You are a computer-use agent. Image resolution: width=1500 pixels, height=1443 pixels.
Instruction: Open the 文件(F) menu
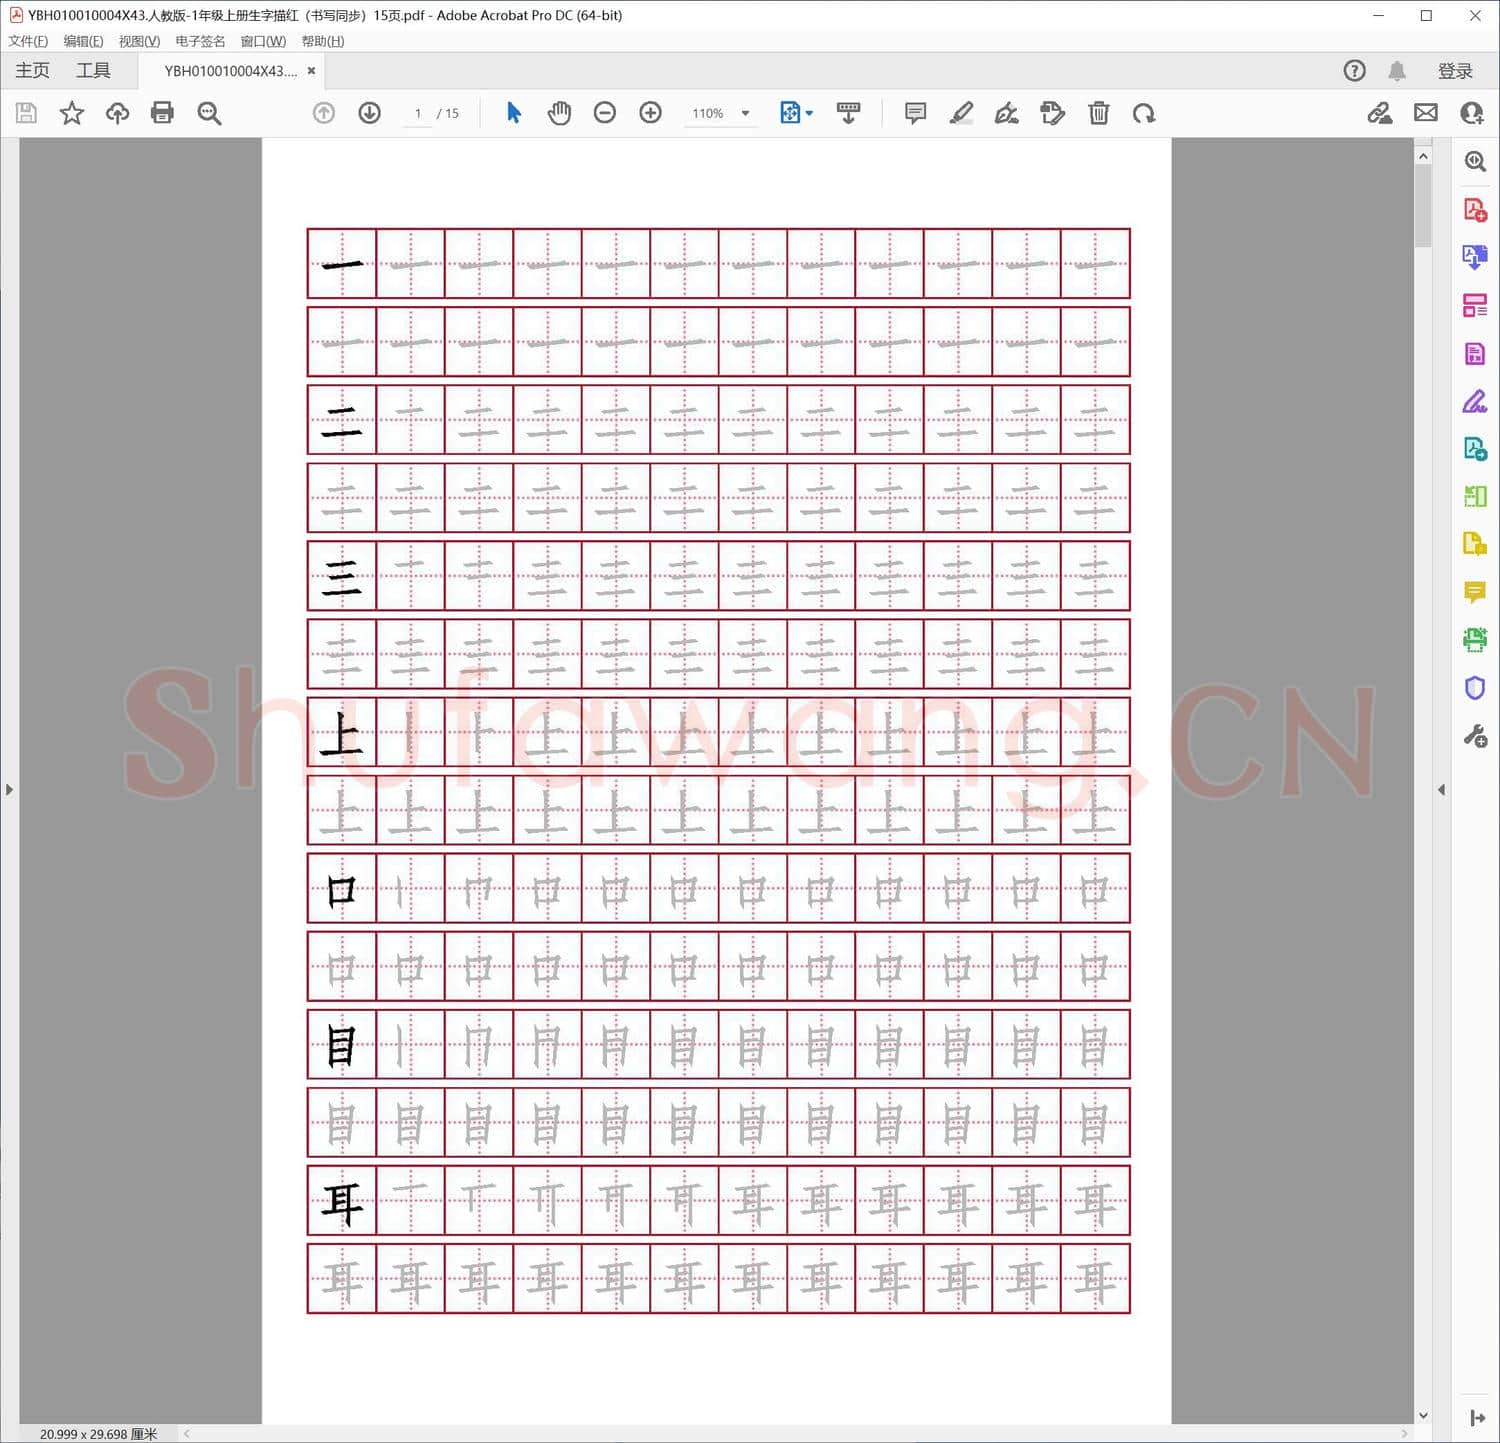click(28, 41)
